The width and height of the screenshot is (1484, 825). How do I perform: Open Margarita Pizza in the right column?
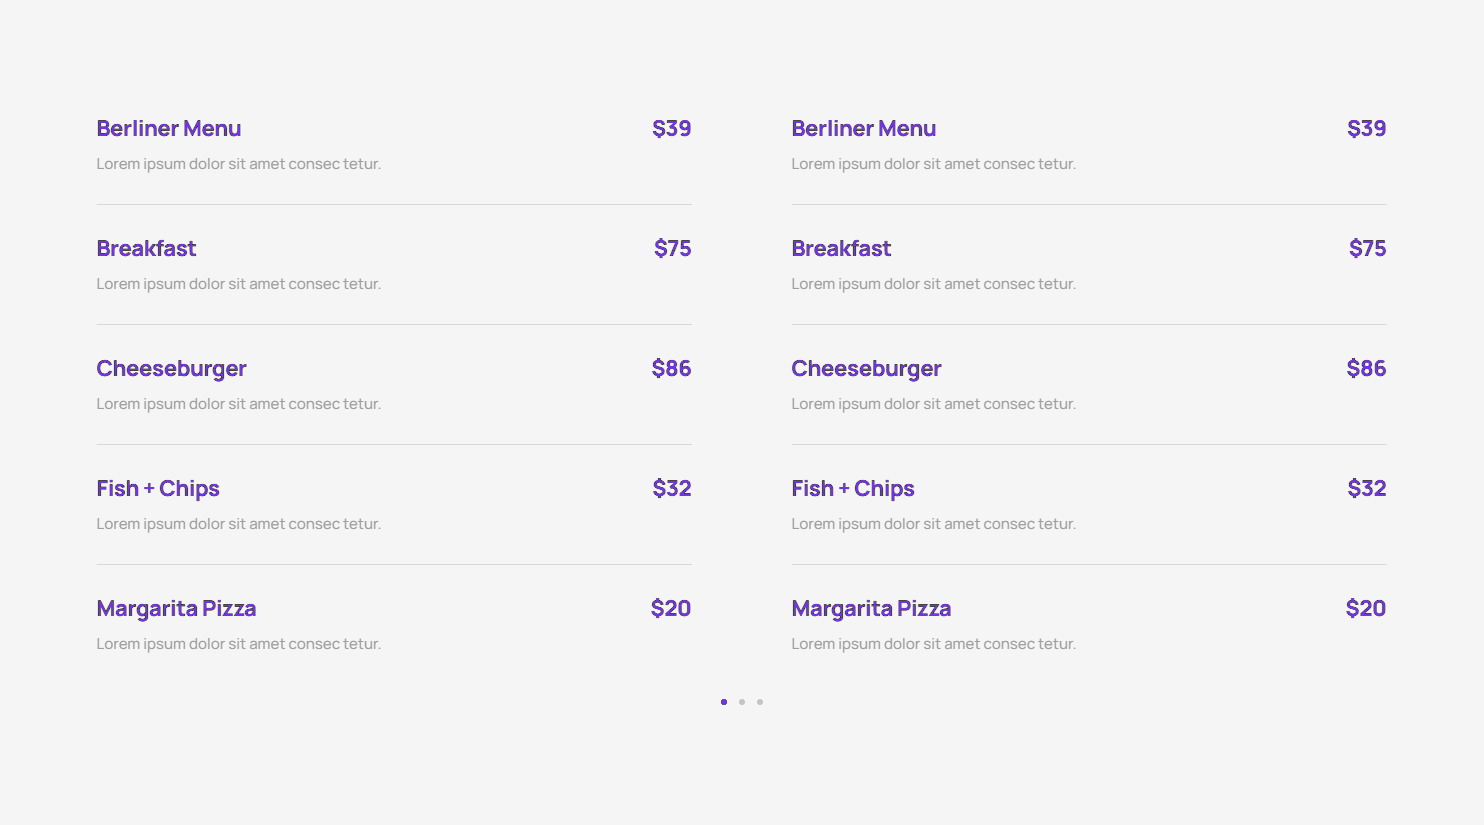(x=872, y=609)
